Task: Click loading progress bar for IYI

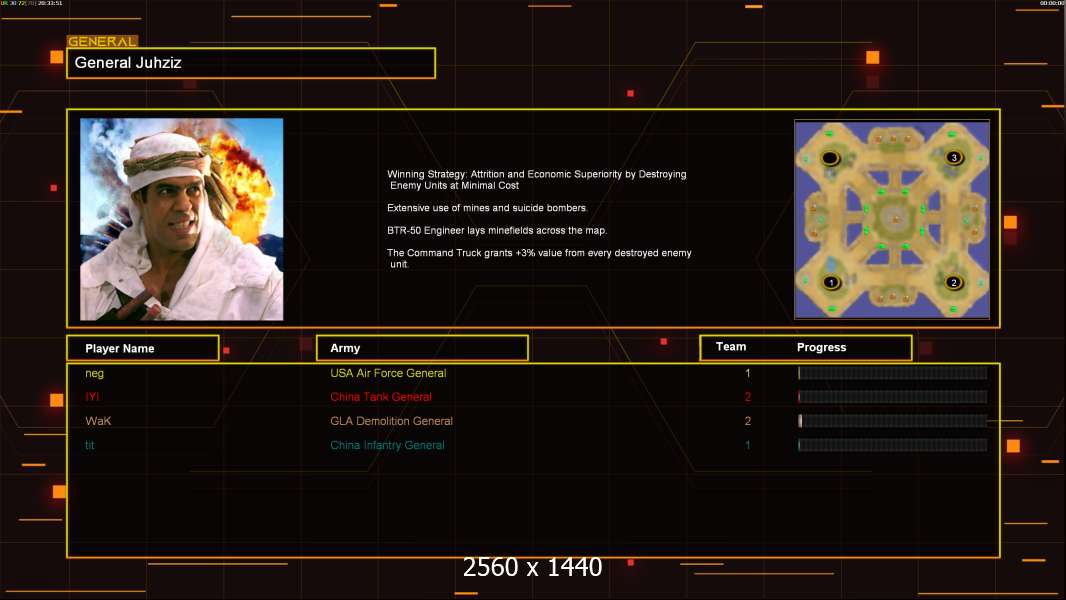Action: (x=893, y=397)
